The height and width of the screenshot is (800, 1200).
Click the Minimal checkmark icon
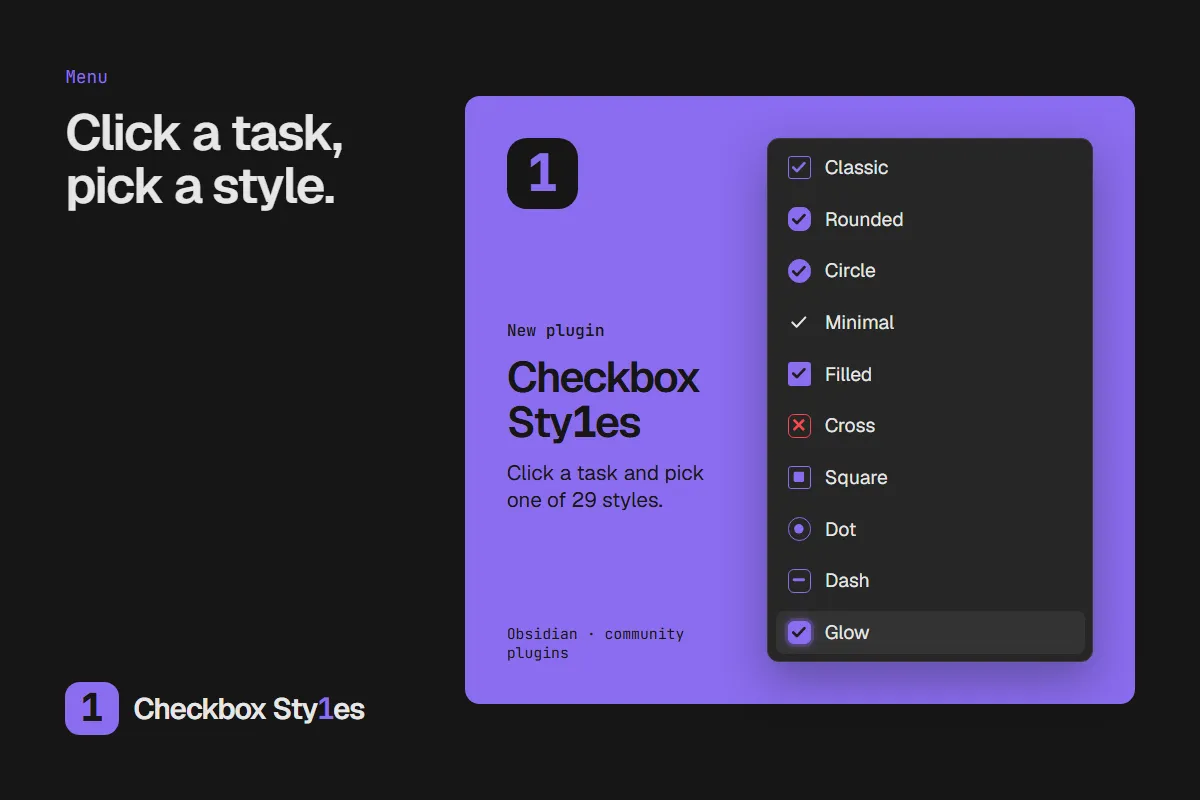pos(799,322)
